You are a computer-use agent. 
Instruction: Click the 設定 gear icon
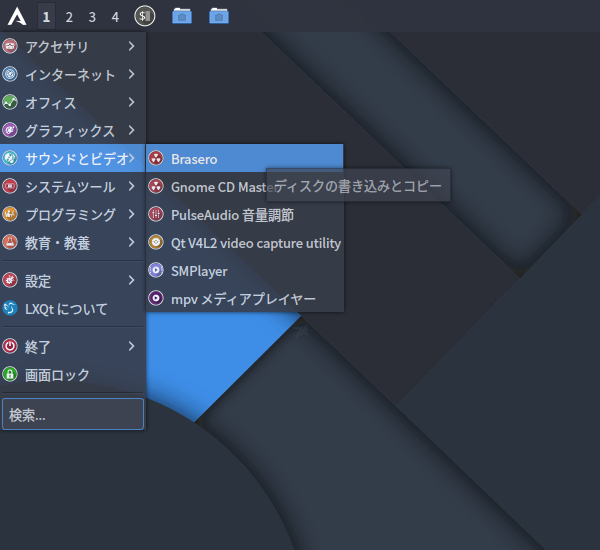pos(10,280)
